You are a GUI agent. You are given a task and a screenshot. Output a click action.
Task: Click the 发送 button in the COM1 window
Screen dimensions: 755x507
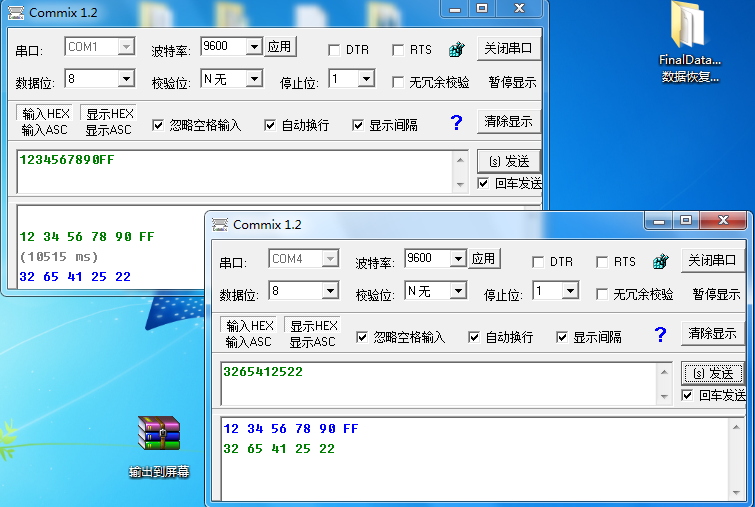click(508, 161)
